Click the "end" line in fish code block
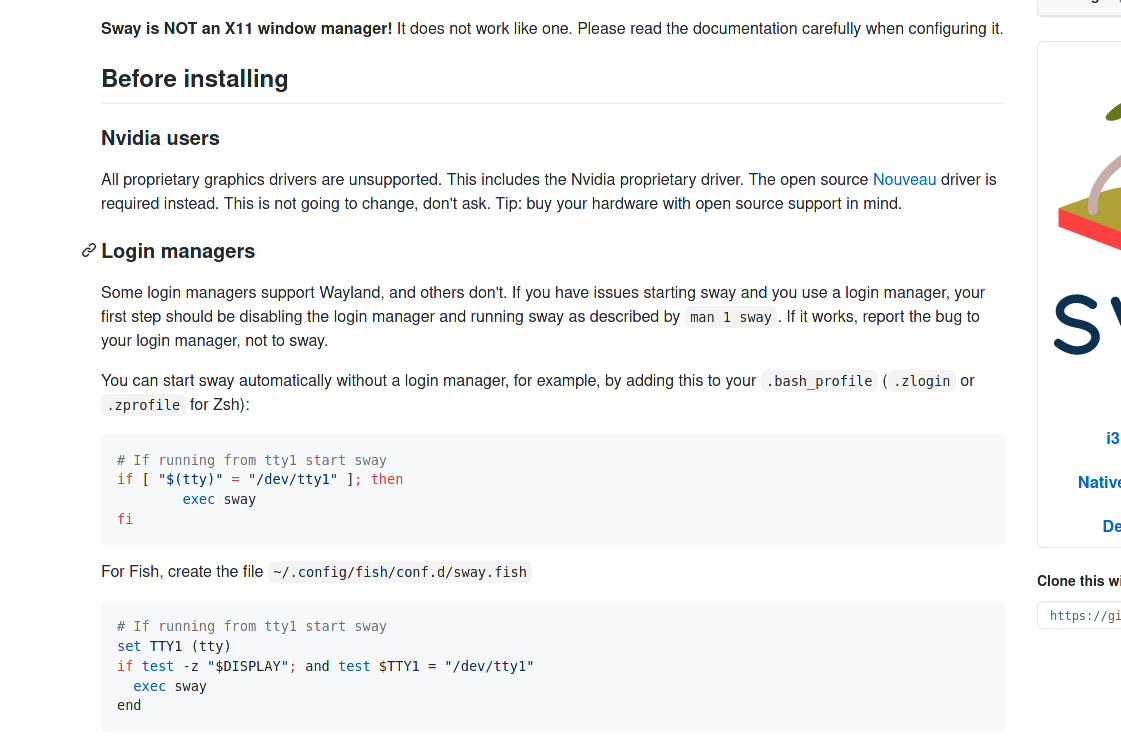The width and height of the screenshot is (1121, 750). [129, 706]
